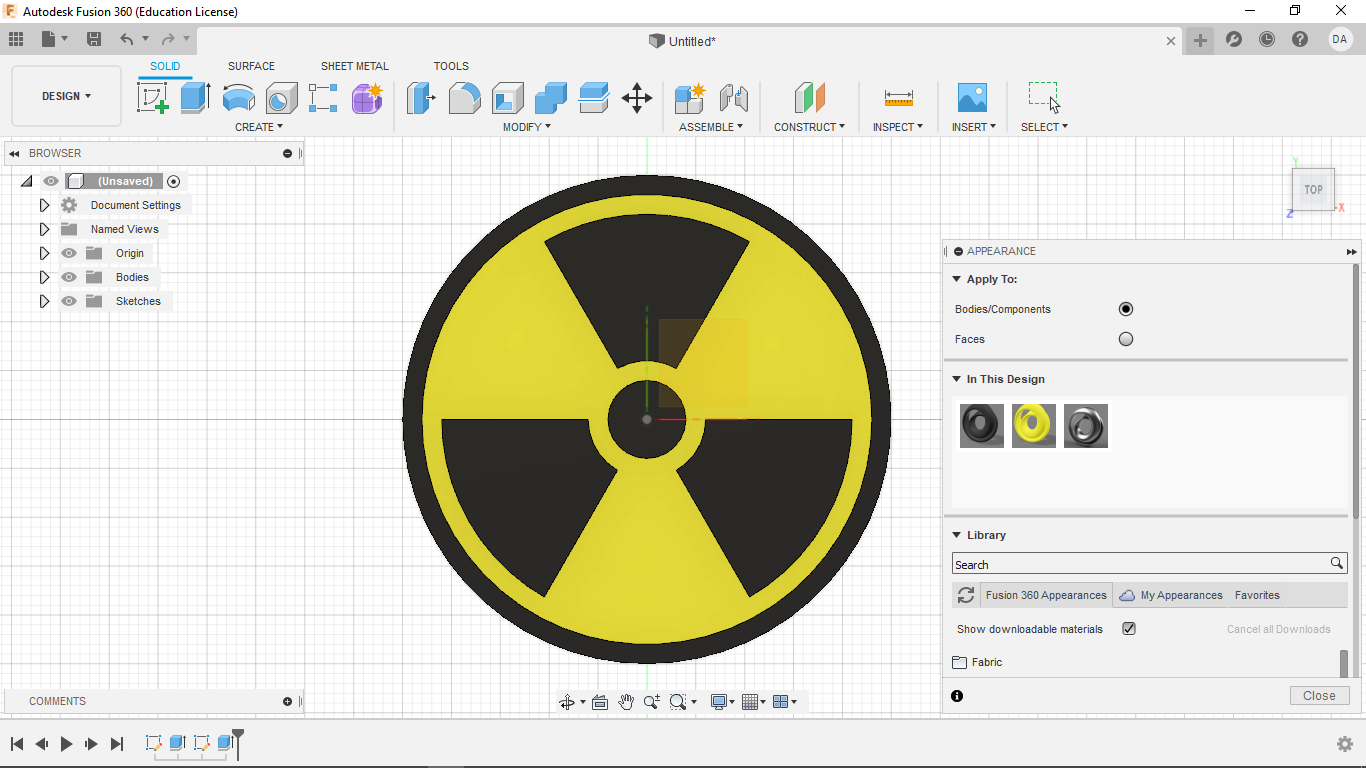Switch to the SHEET METAL tab
Screen dimensions: 1366x768
(x=354, y=66)
